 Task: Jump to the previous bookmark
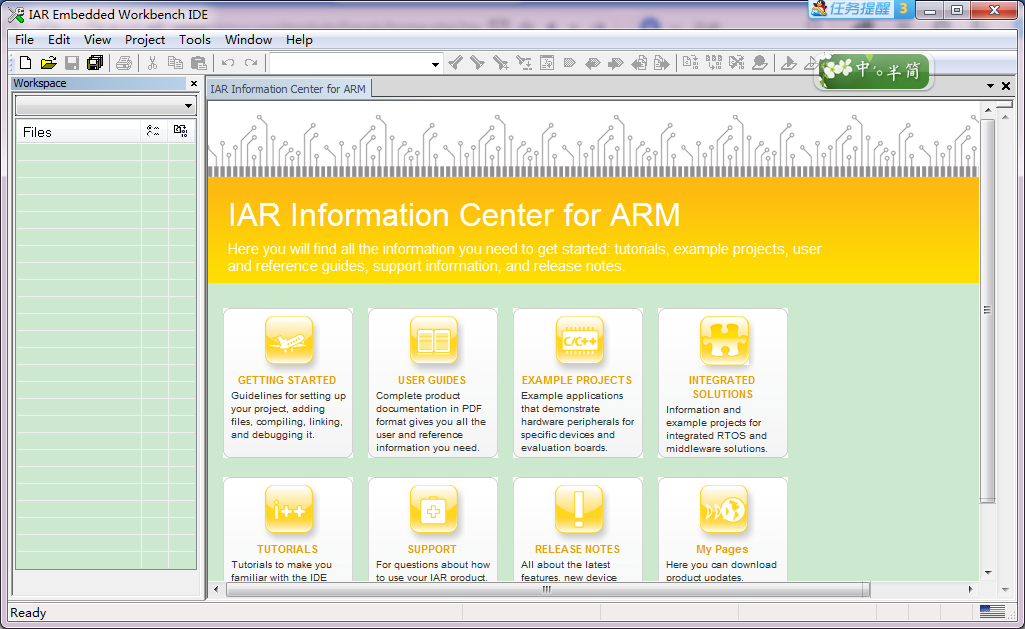tap(593, 63)
